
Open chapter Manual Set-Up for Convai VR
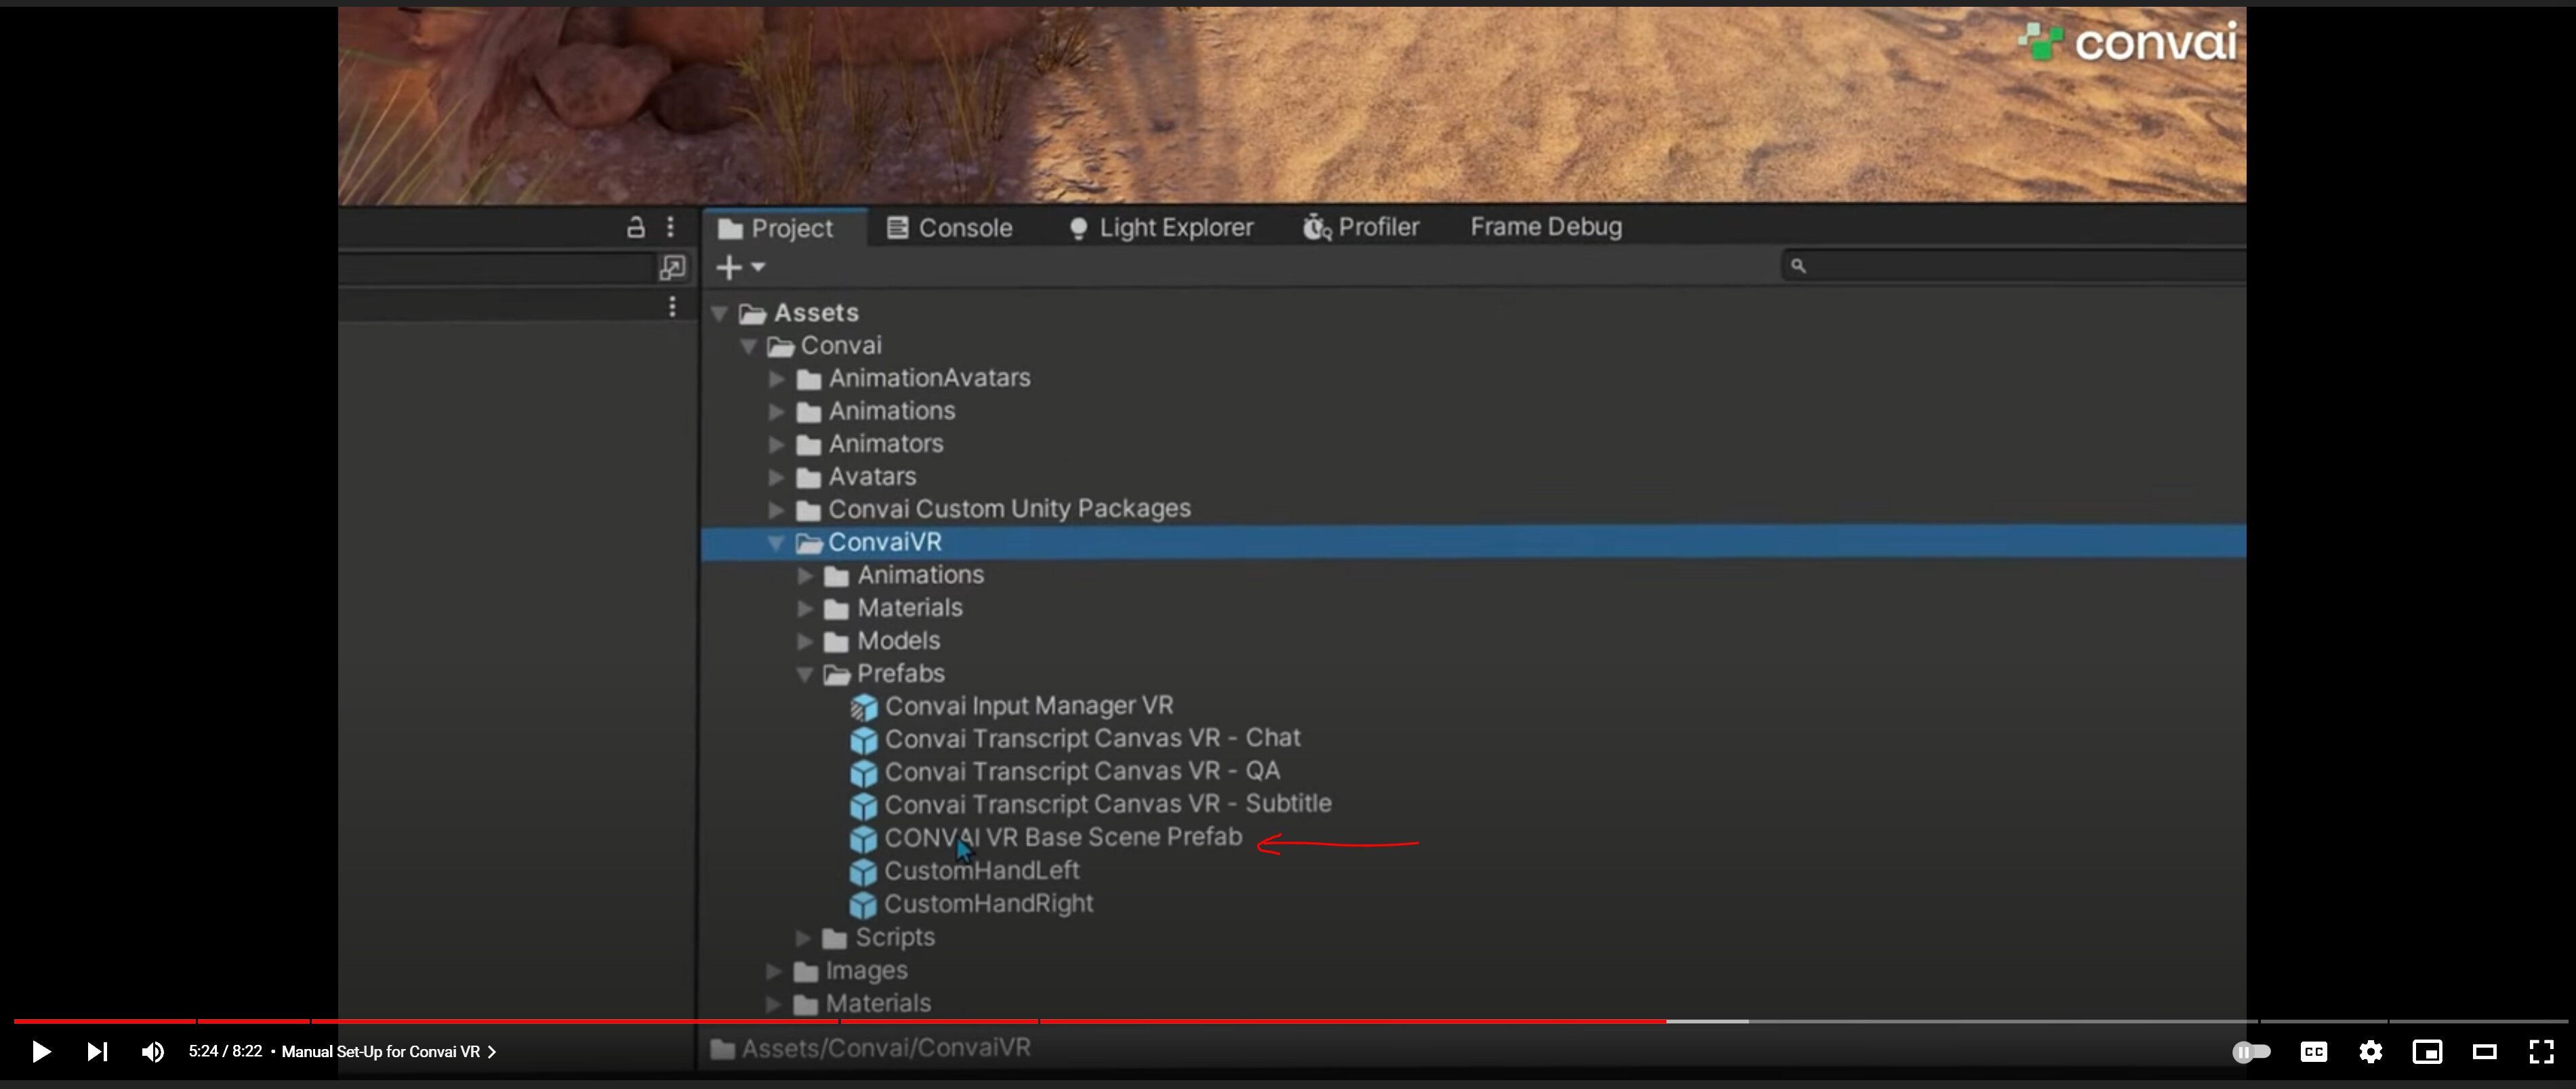[x=389, y=1051]
